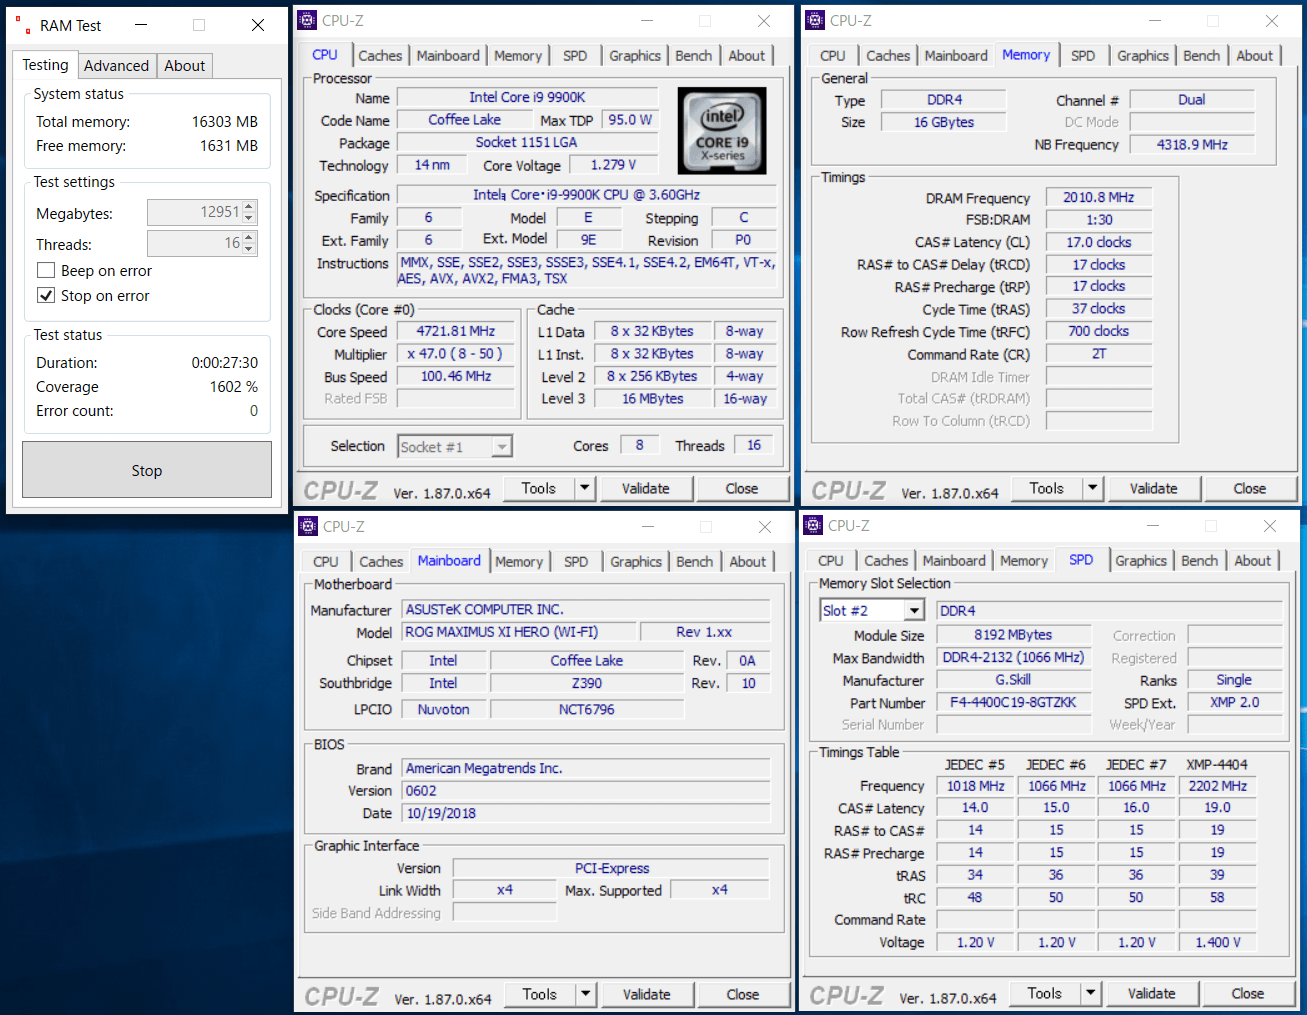Click the XMP-4404 column header
Viewport: 1307px width, 1015px height.
coord(1217,764)
